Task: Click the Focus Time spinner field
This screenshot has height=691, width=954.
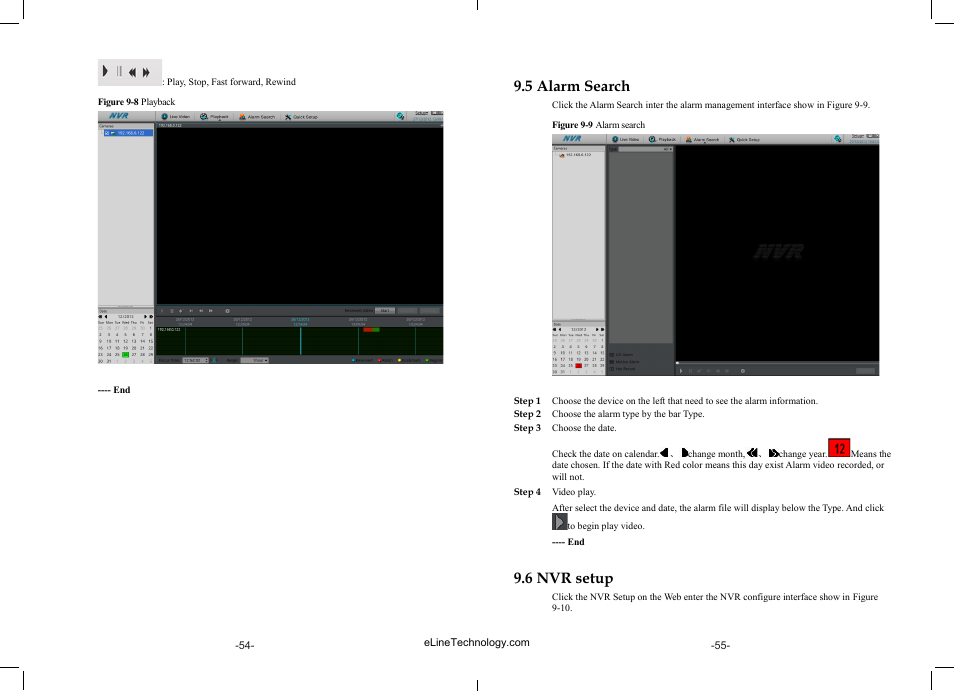Action: pos(194,360)
